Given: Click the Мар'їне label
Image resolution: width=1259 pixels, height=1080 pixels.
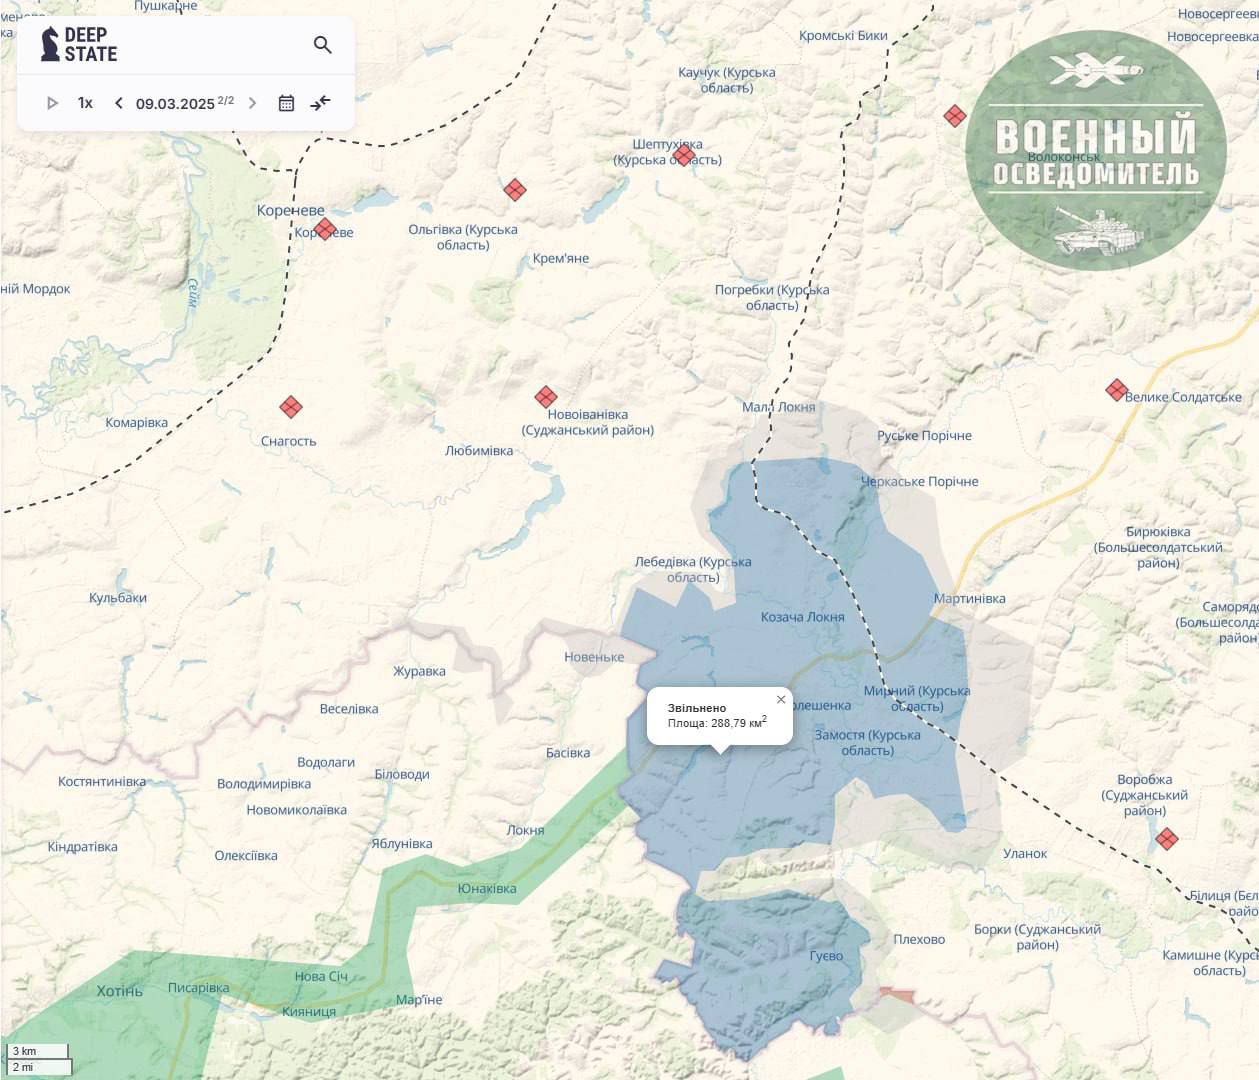Looking at the screenshot, I should [x=419, y=999].
